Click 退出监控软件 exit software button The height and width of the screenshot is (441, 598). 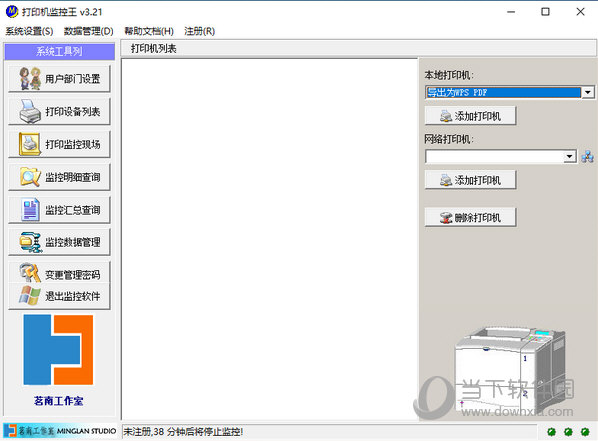point(59,296)
